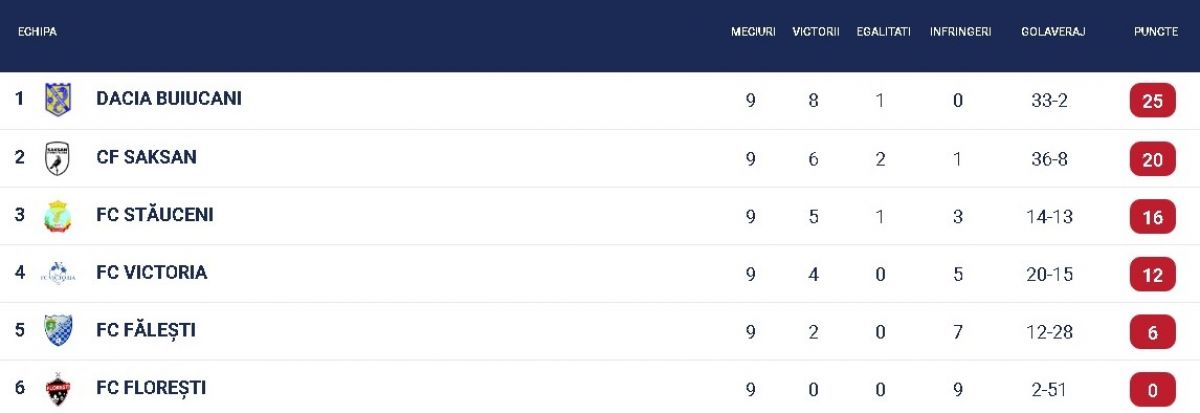This screenshot has width=1200, height=413.
Task: Click the FC Florești team crest
Action: pyautogui.click(x=58, y=389)
